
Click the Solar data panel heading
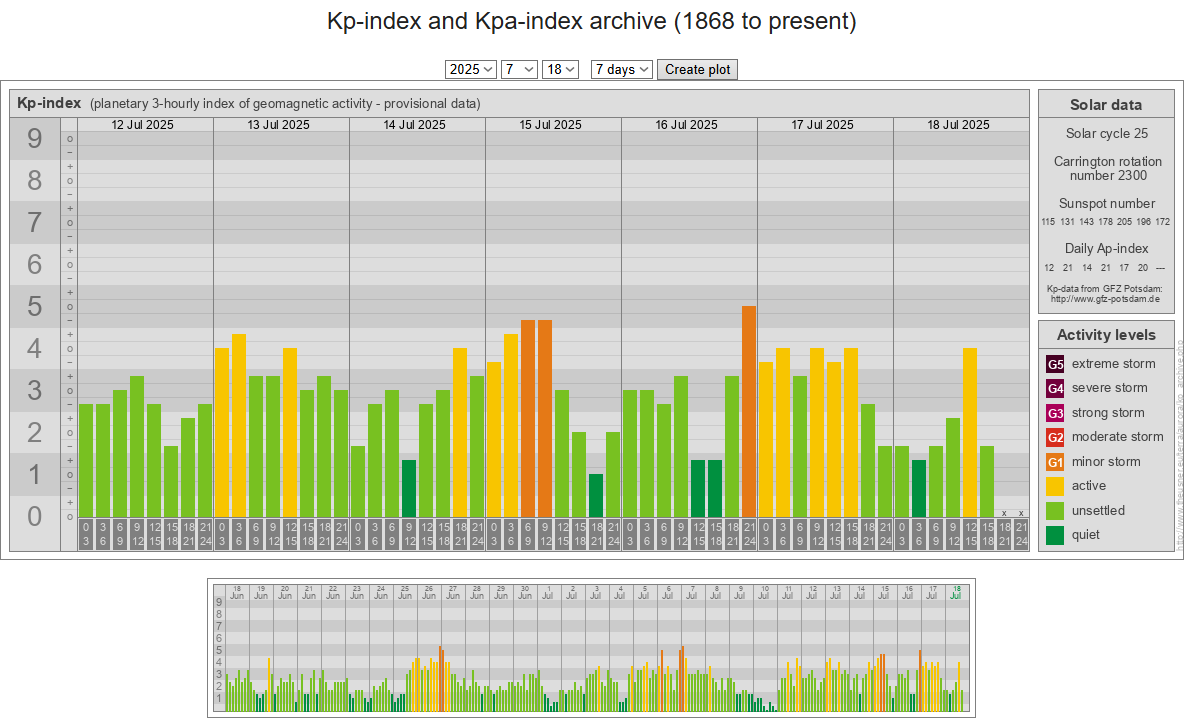point(1106,105)
